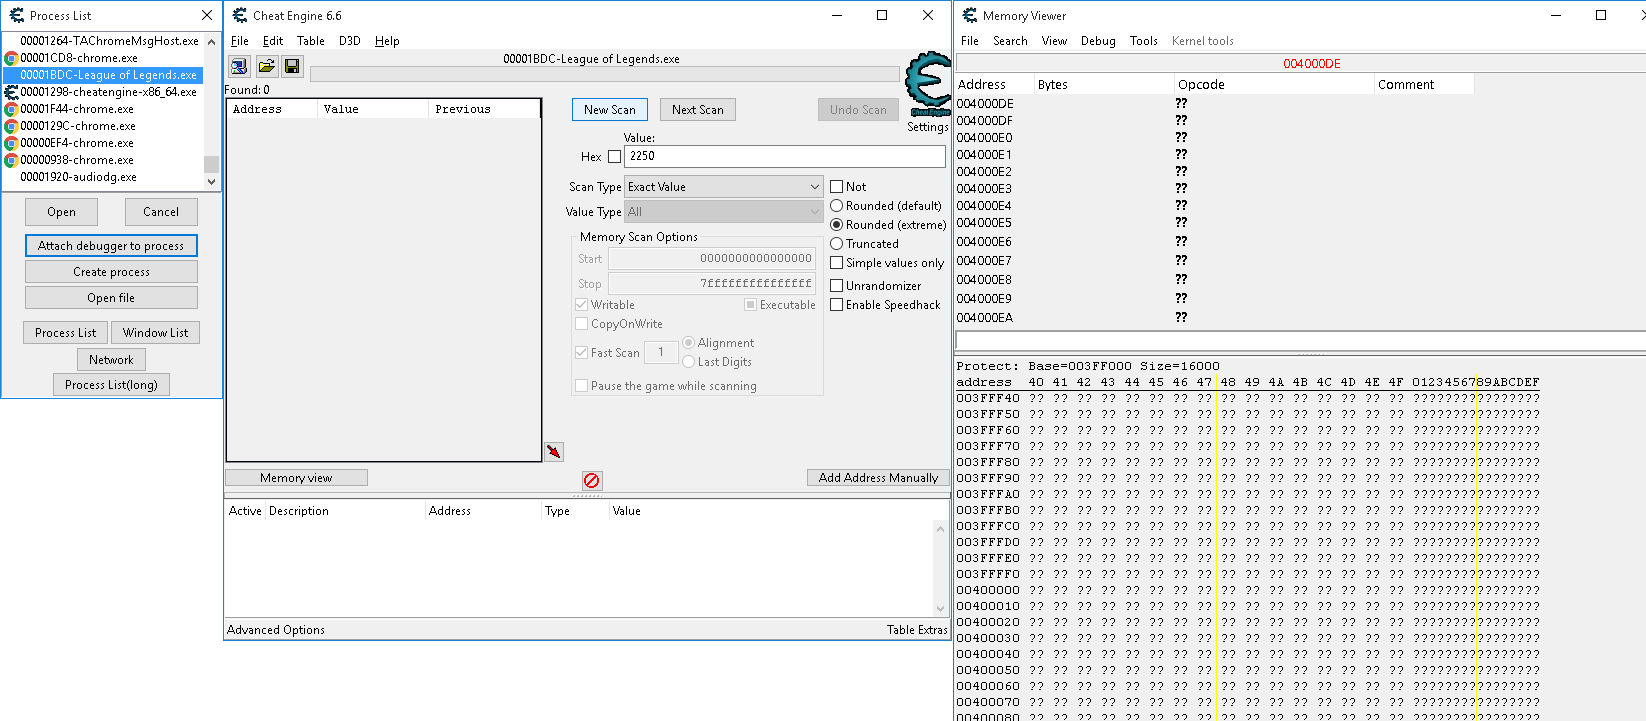Click Add Address Manually button
The image size is (1646, 721).
(878, 478)
